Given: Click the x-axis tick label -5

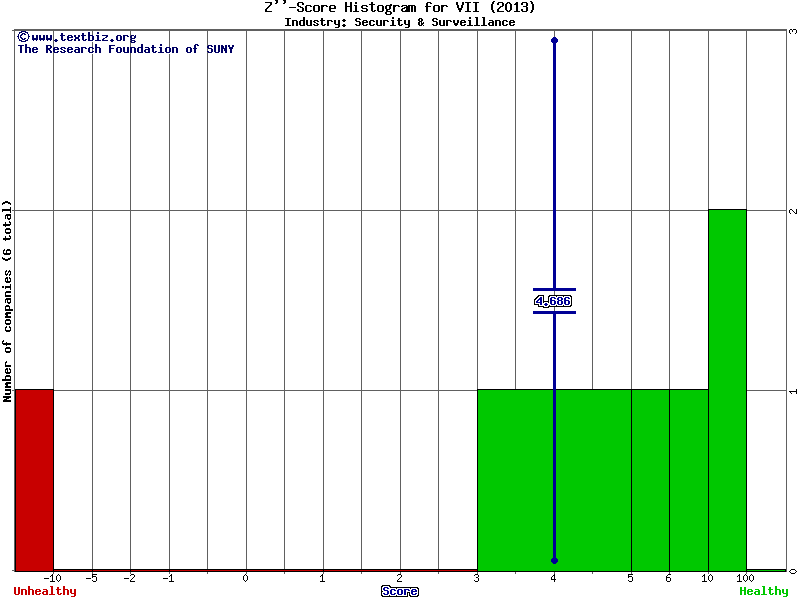Looking at the screenshot, I should point(91,578).
